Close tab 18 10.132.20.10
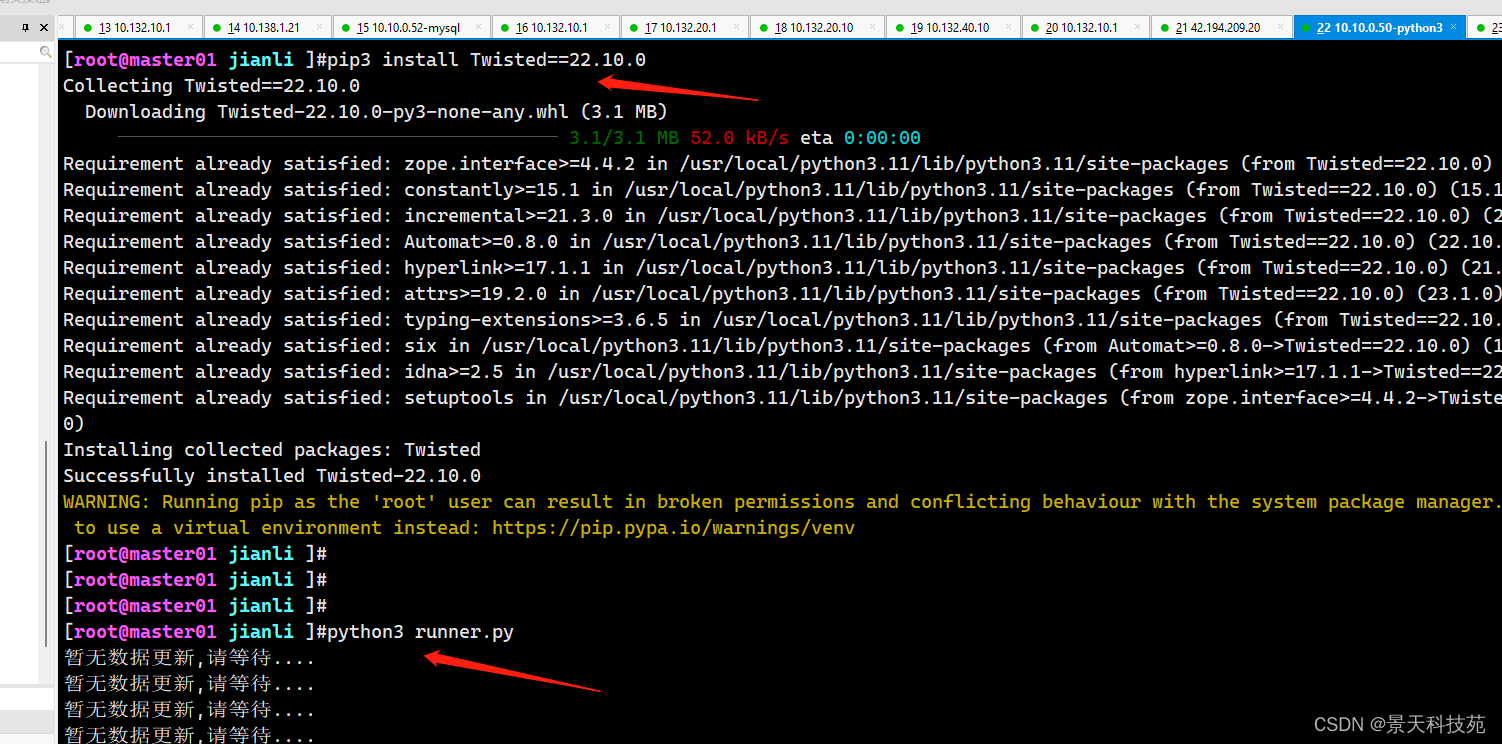 (873, 27)
